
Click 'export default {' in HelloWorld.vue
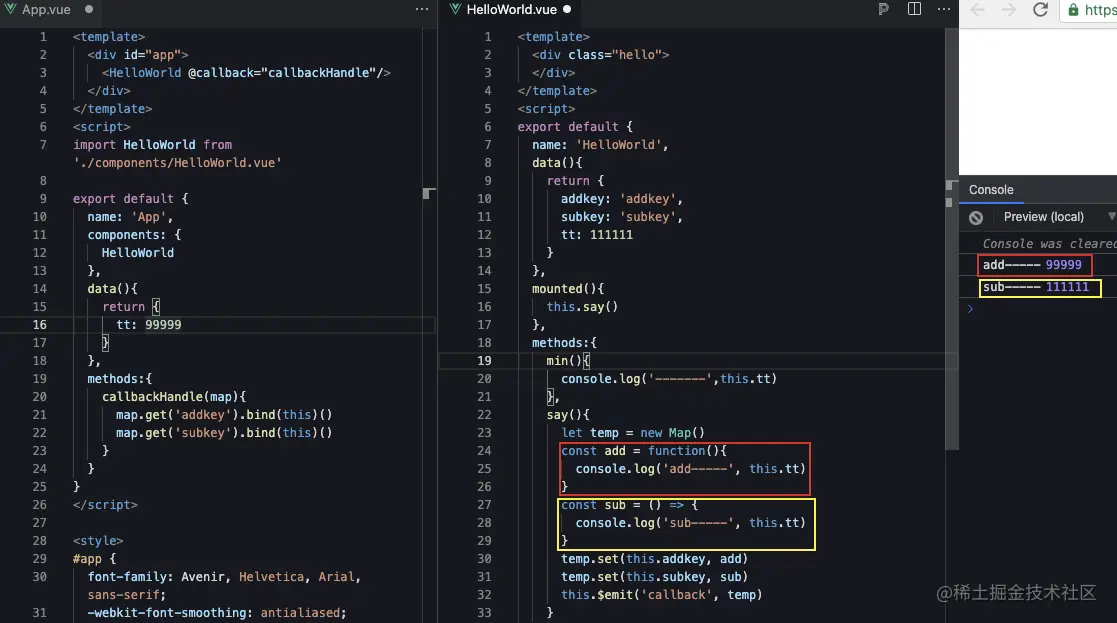(x=575, y=127)
